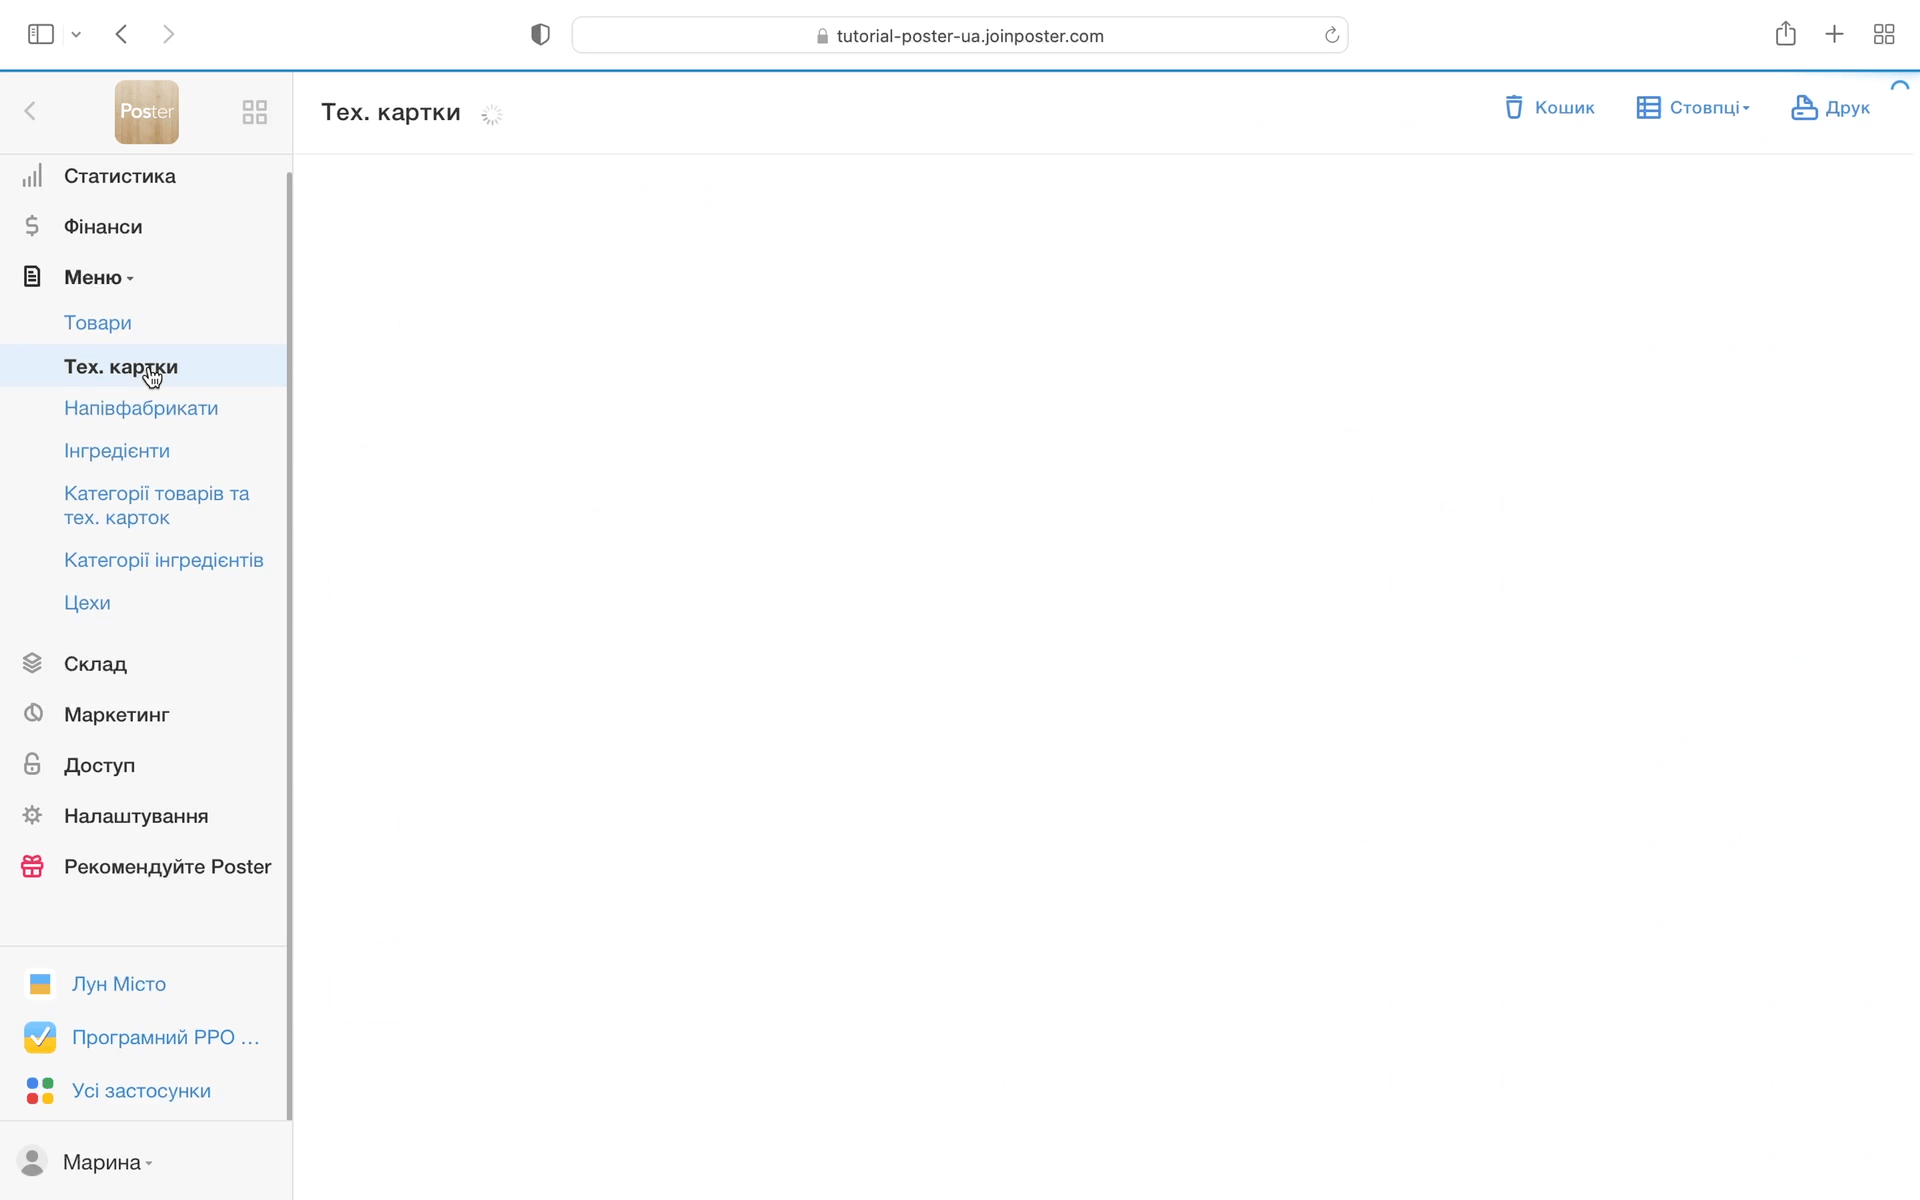The width and height of the screenshot is (1920, 1200).
Task: Open the Товари submenu item
Action: 98,323
